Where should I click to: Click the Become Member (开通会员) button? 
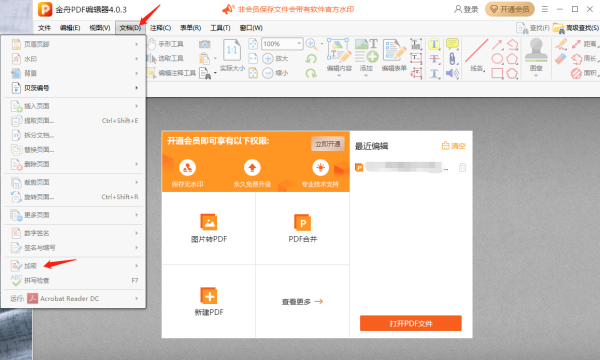pos(509,9)
